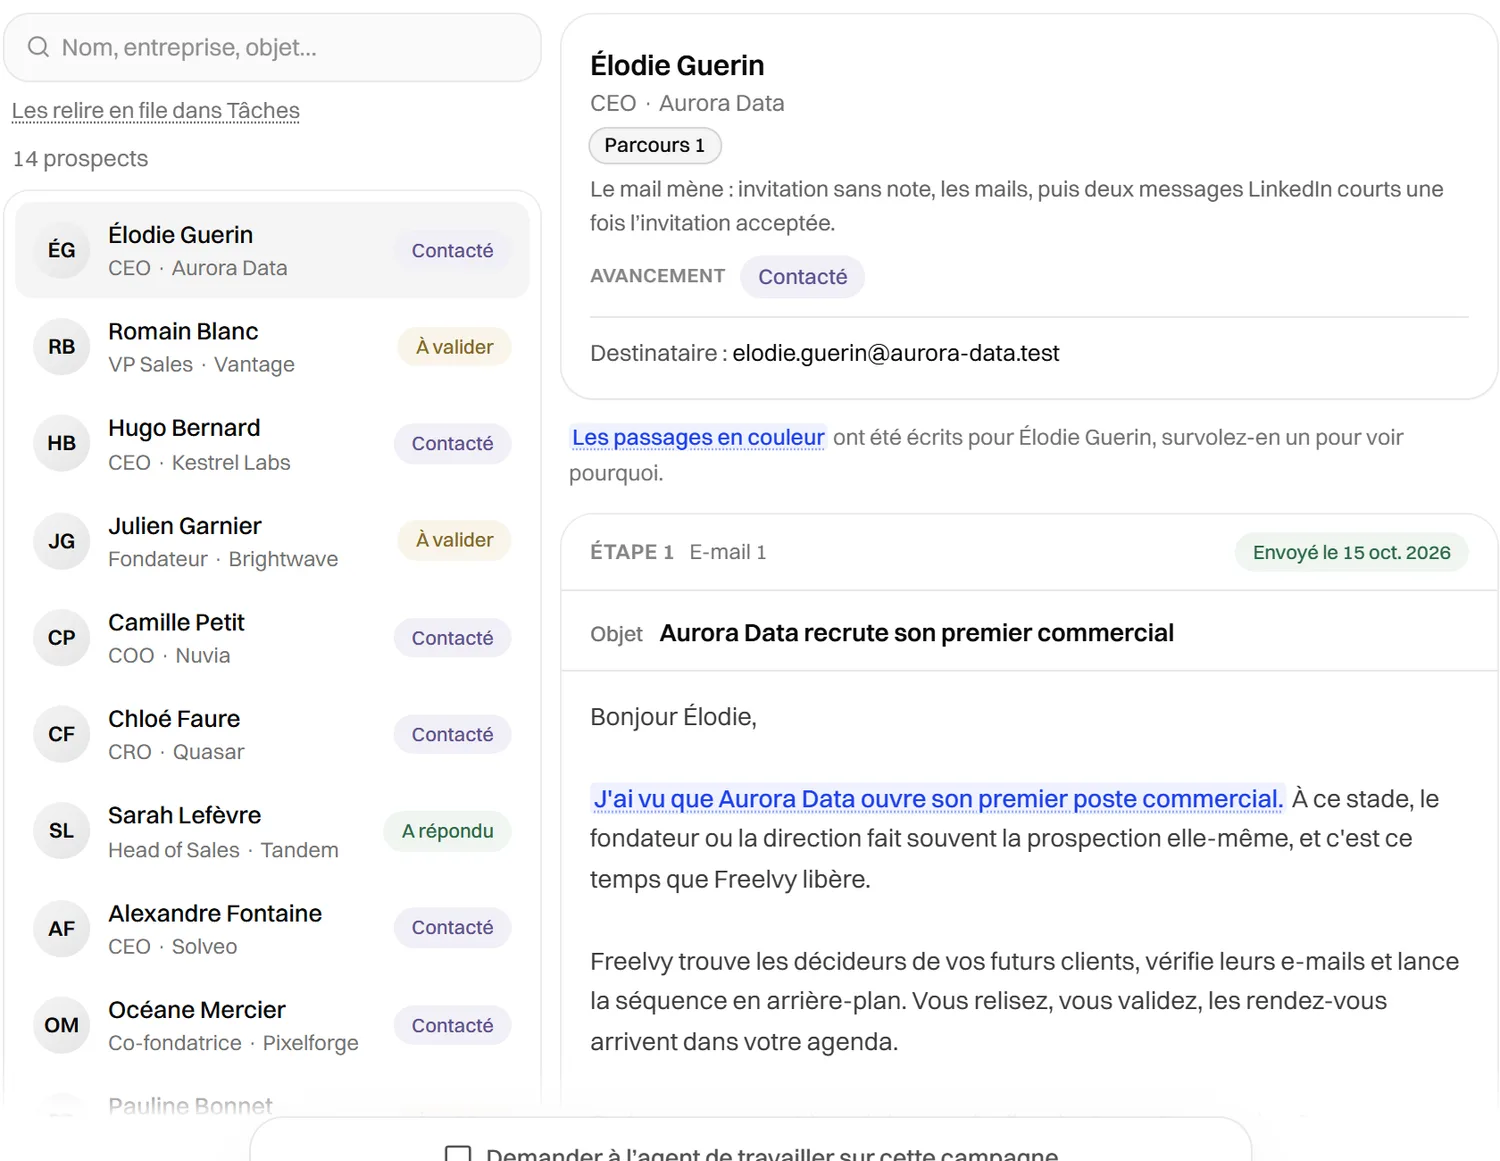Click the 'Contacté' badge for Camille Petit
The image size is (1500, 1161).
pyautogui.click(x=452, y=638)
